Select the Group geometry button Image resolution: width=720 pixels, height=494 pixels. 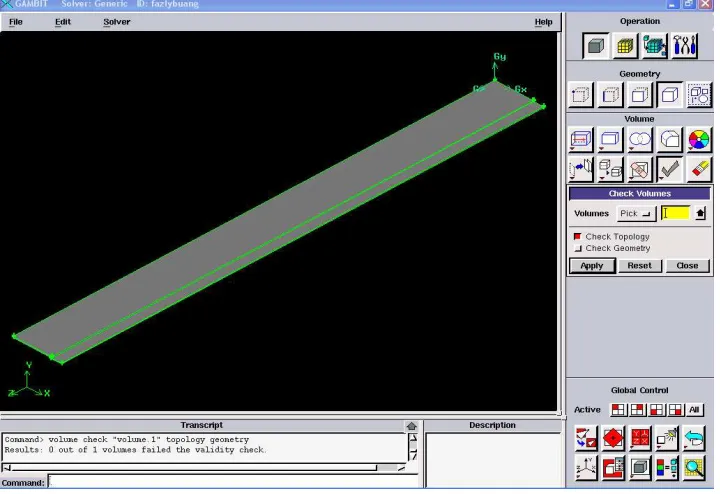[699, 95]
